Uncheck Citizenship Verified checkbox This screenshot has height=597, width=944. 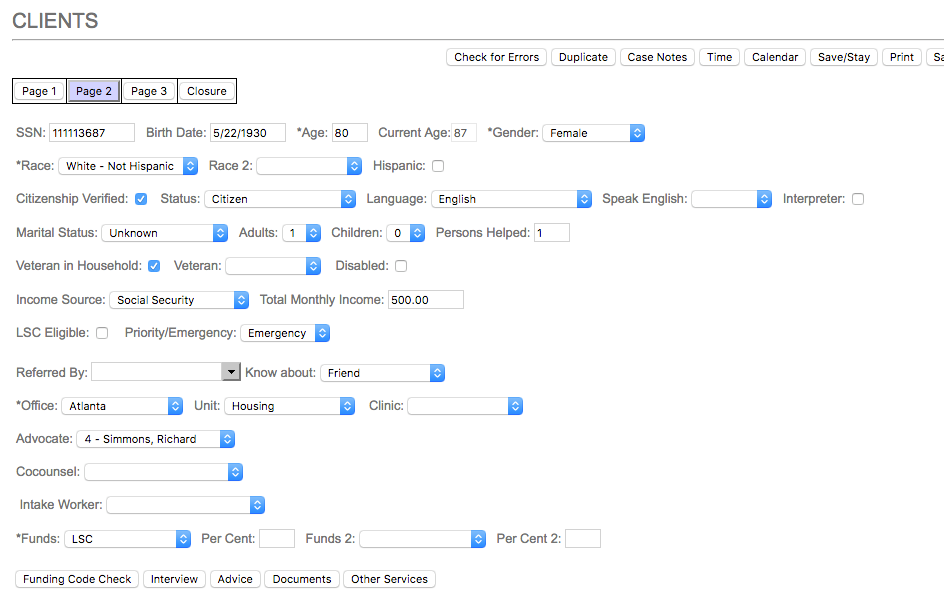coord(141,199)
